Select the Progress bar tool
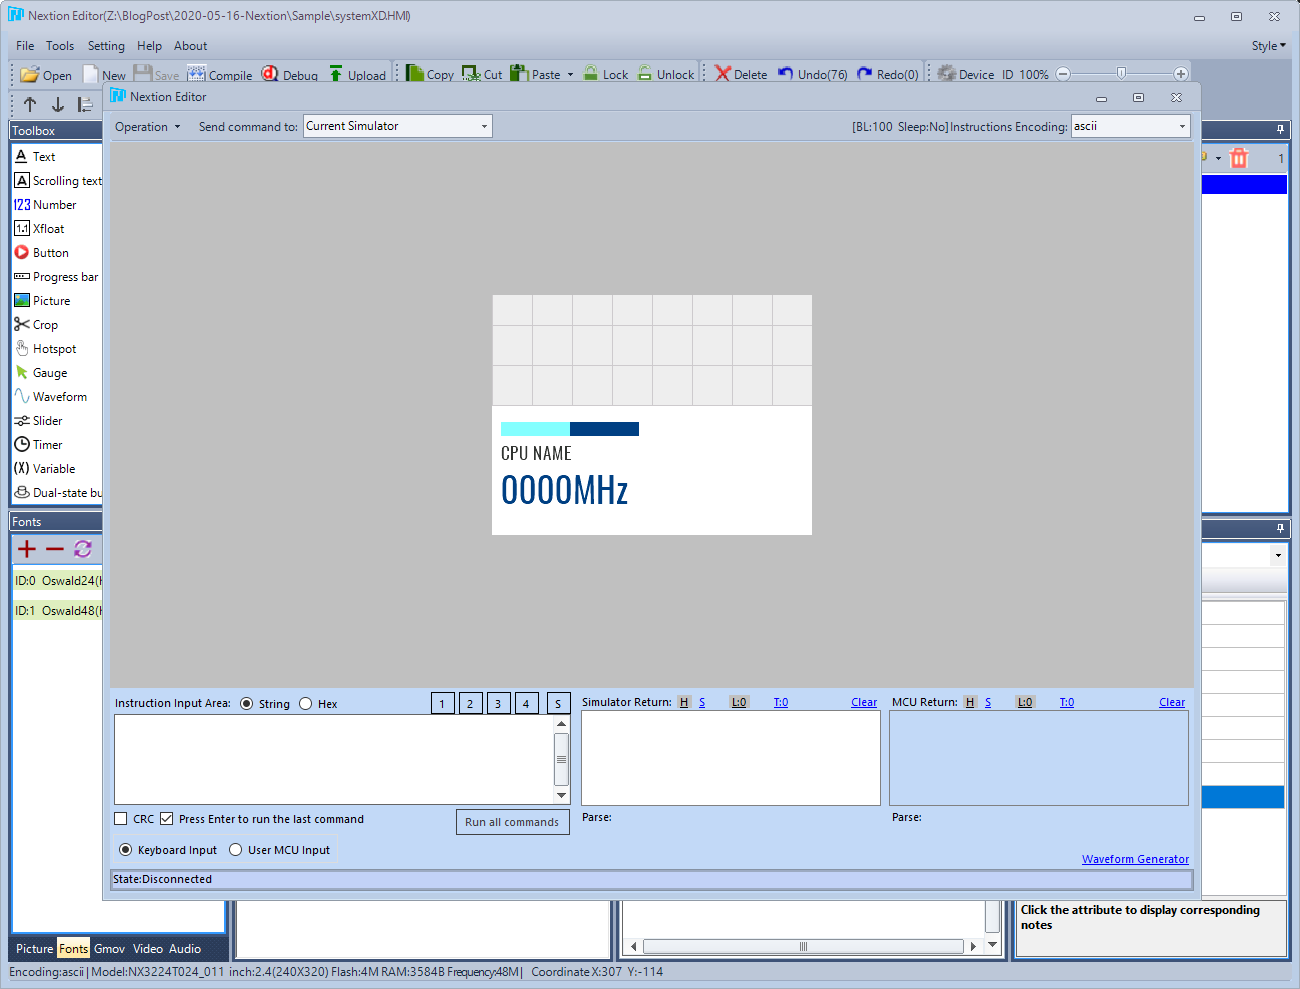This screenshot has width=1300, height=989. tap(62, 276)
